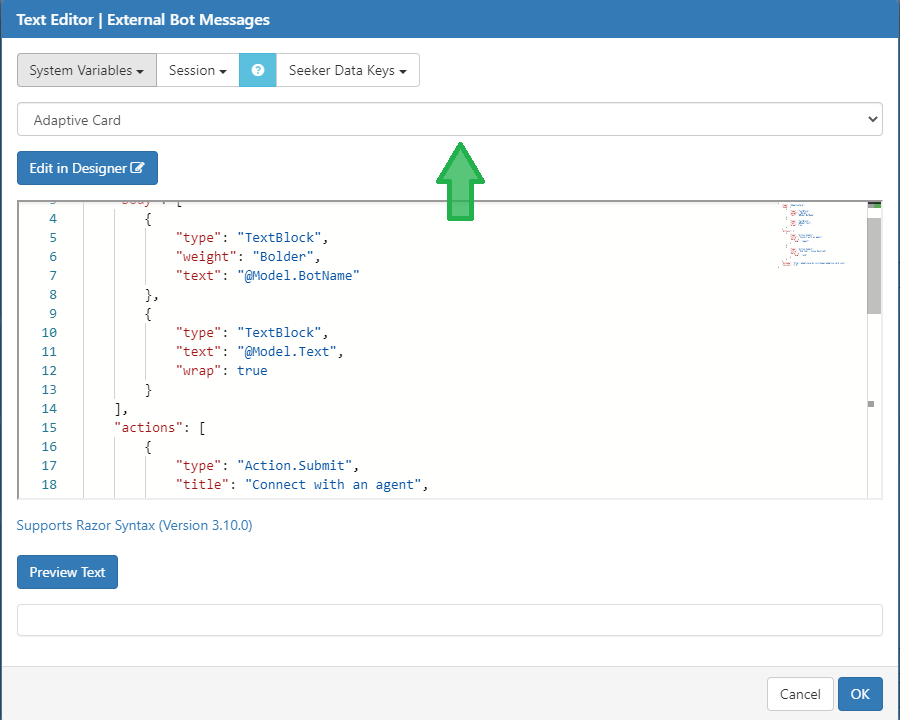Click "title" key on line 18
Screen dimensions: 900x720
202,485
